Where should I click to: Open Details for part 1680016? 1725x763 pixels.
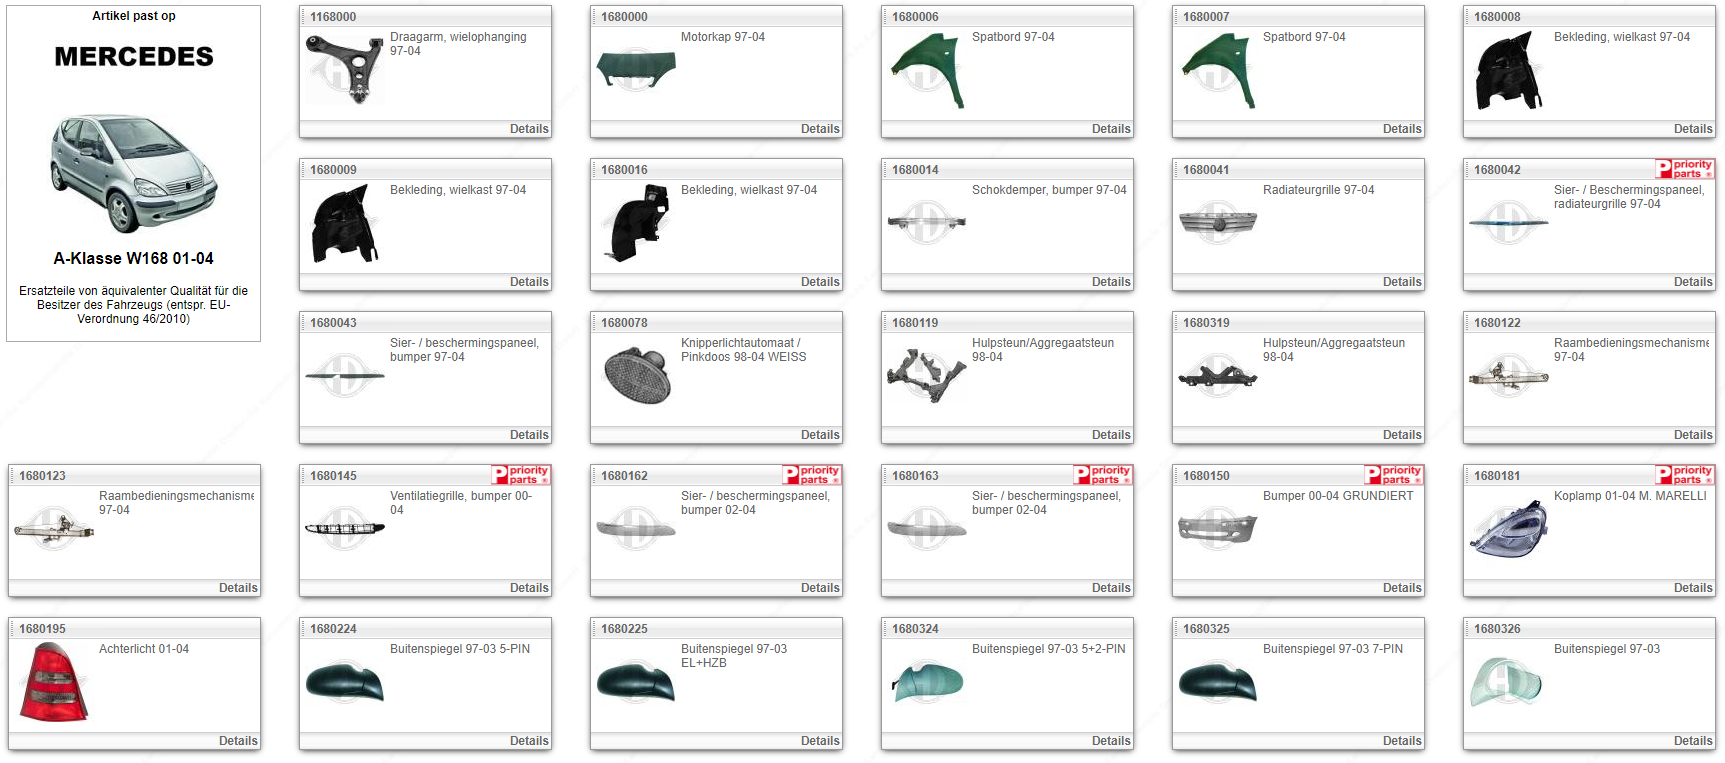pyautogui.click(x=820, y=282)
